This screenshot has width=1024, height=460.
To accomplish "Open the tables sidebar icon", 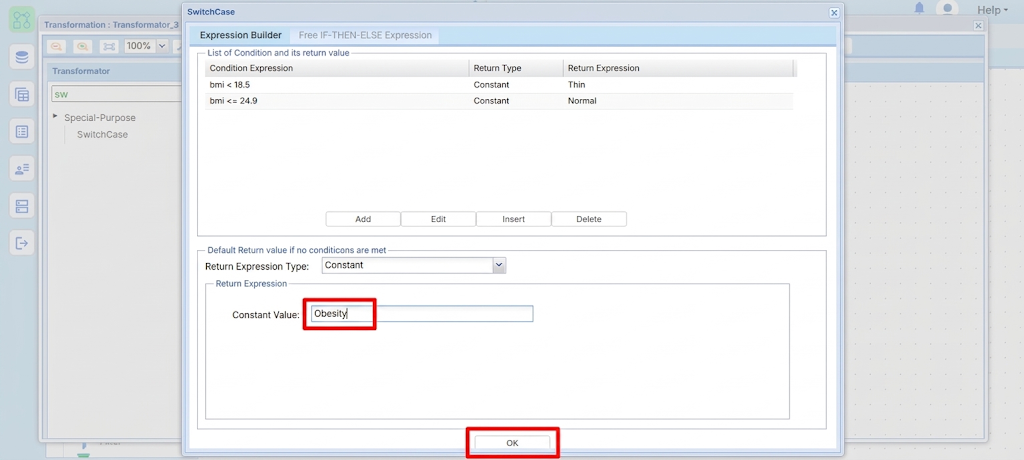I will [x=22, y=95].
